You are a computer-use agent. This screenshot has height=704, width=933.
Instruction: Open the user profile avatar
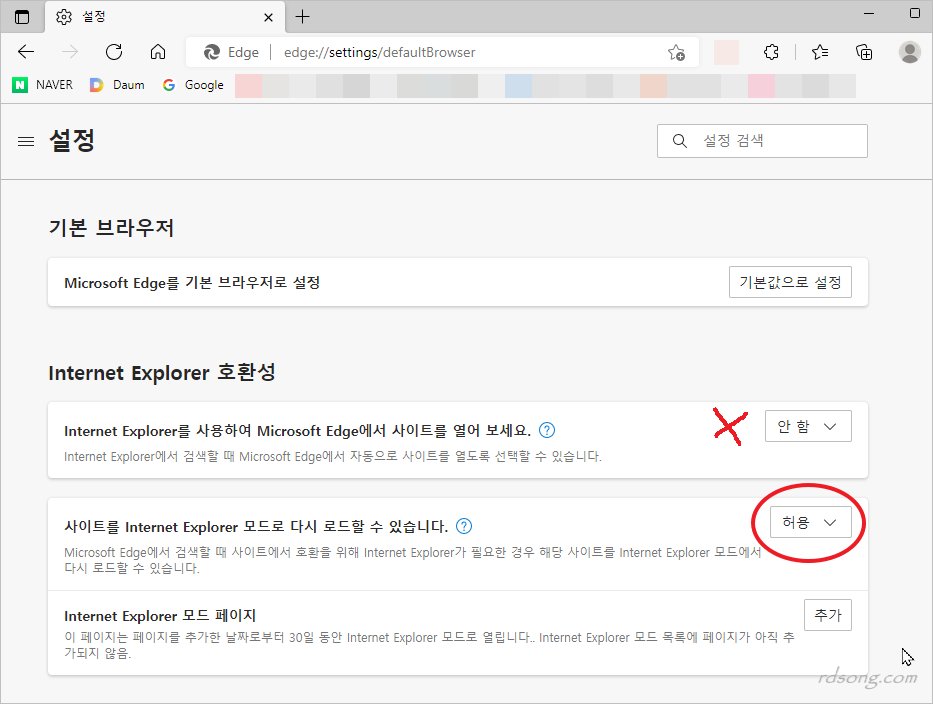point(909,52)
